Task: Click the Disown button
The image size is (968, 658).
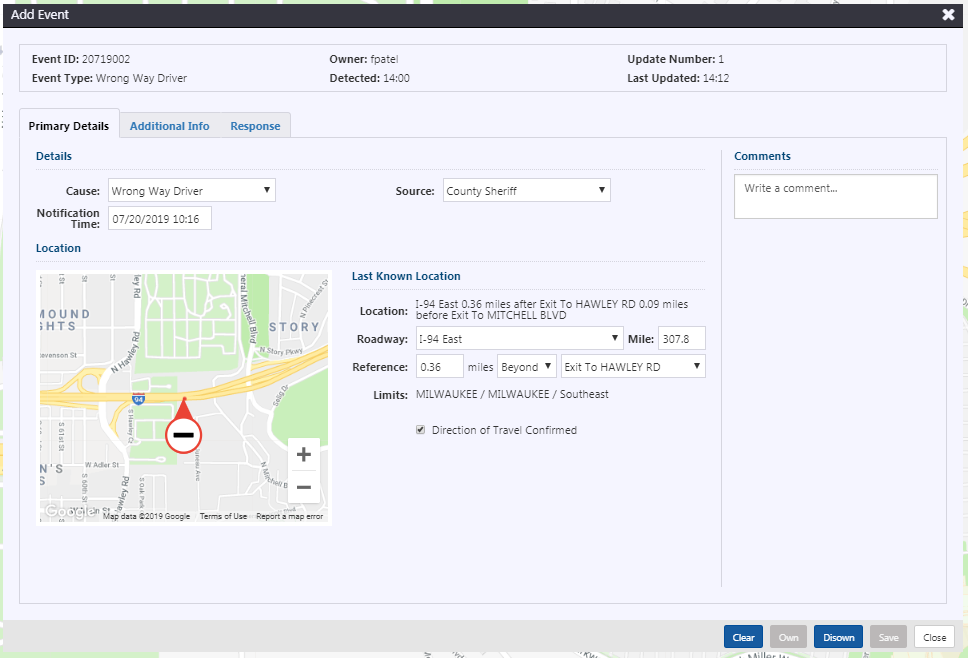Action: pyautogui.click(x=838, y=637)
